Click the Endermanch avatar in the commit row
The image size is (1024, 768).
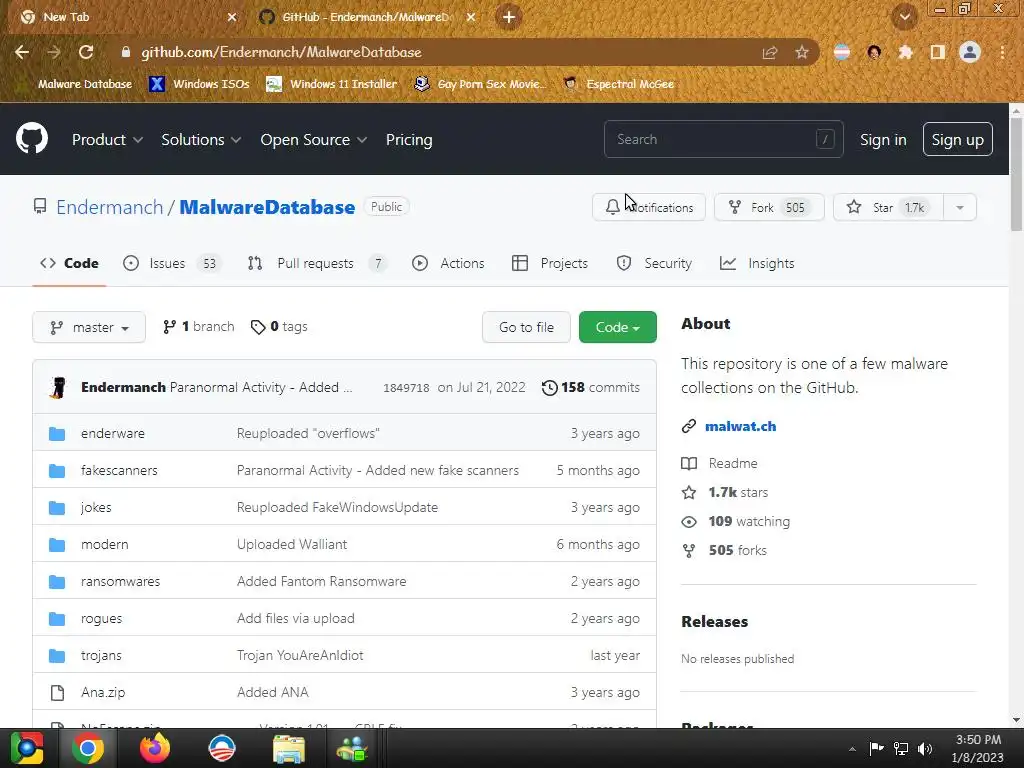(58, 387)
